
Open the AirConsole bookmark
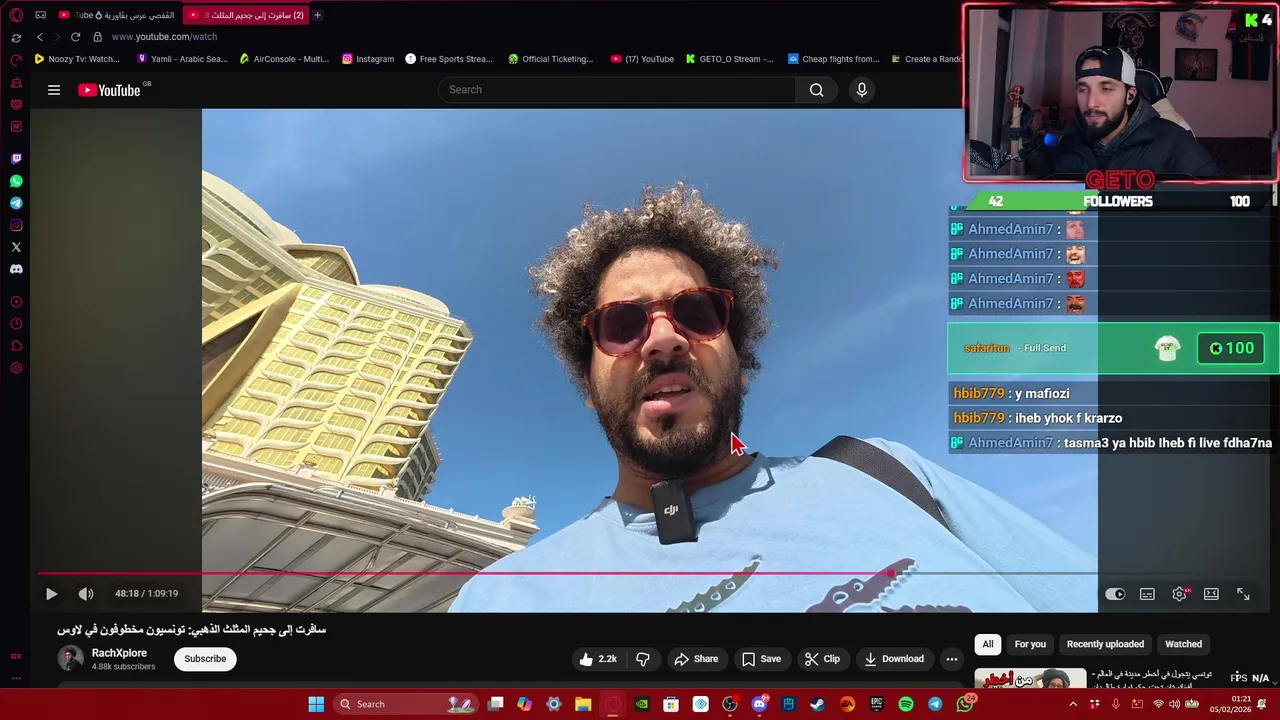pyautogui.click(x=284, y=59)
